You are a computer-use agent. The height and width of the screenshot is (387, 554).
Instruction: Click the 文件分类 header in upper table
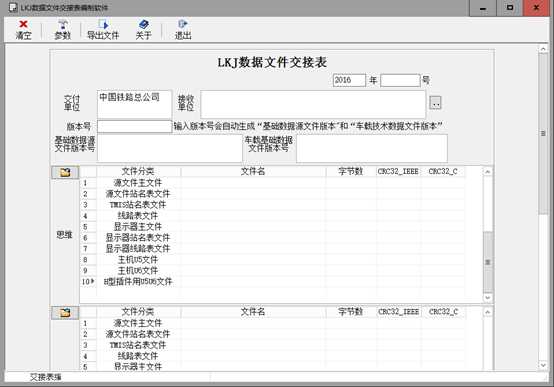click(x=138, y=171)
